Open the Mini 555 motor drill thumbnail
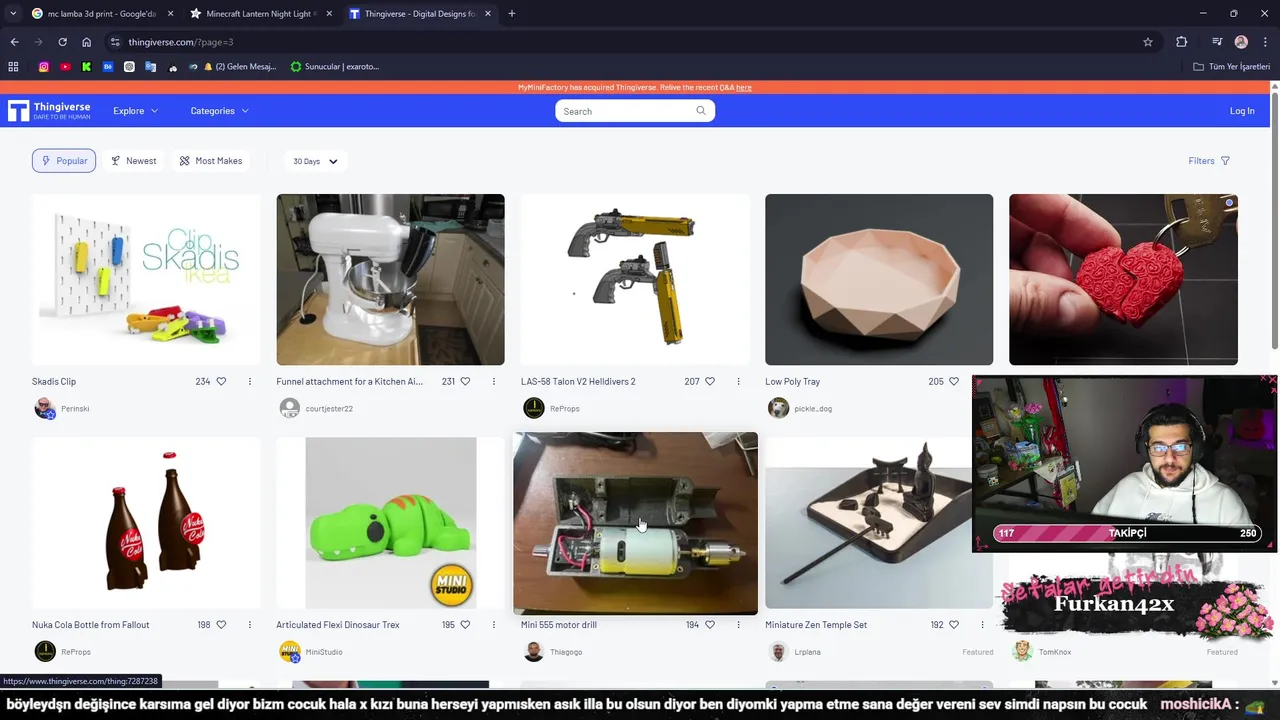The height and width of the screenshot is (720, 1280). 635,523
